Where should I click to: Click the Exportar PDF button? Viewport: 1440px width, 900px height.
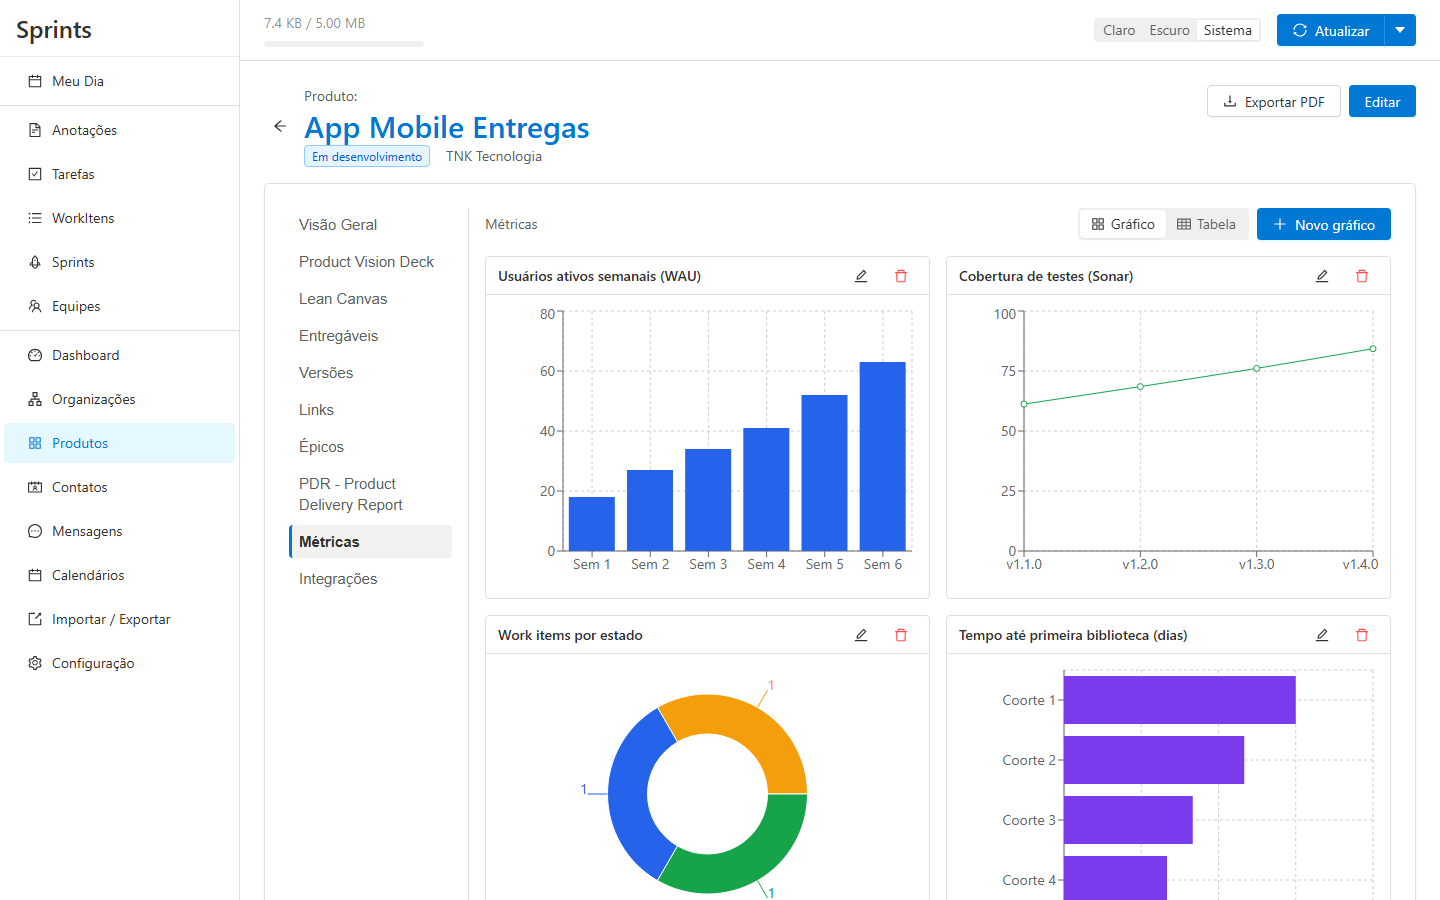tap(1274, 102)
